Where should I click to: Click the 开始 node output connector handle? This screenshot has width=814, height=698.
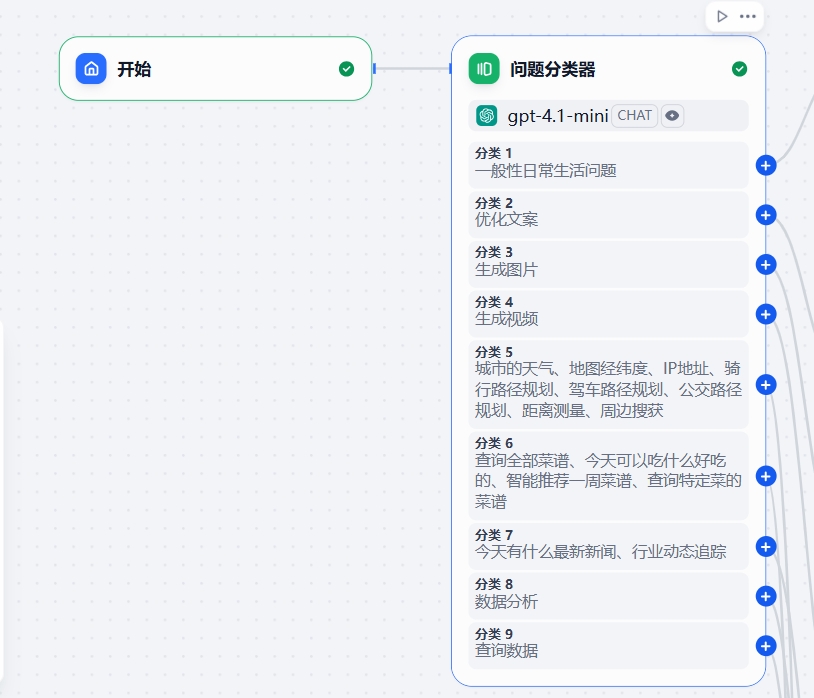[374, 69]
